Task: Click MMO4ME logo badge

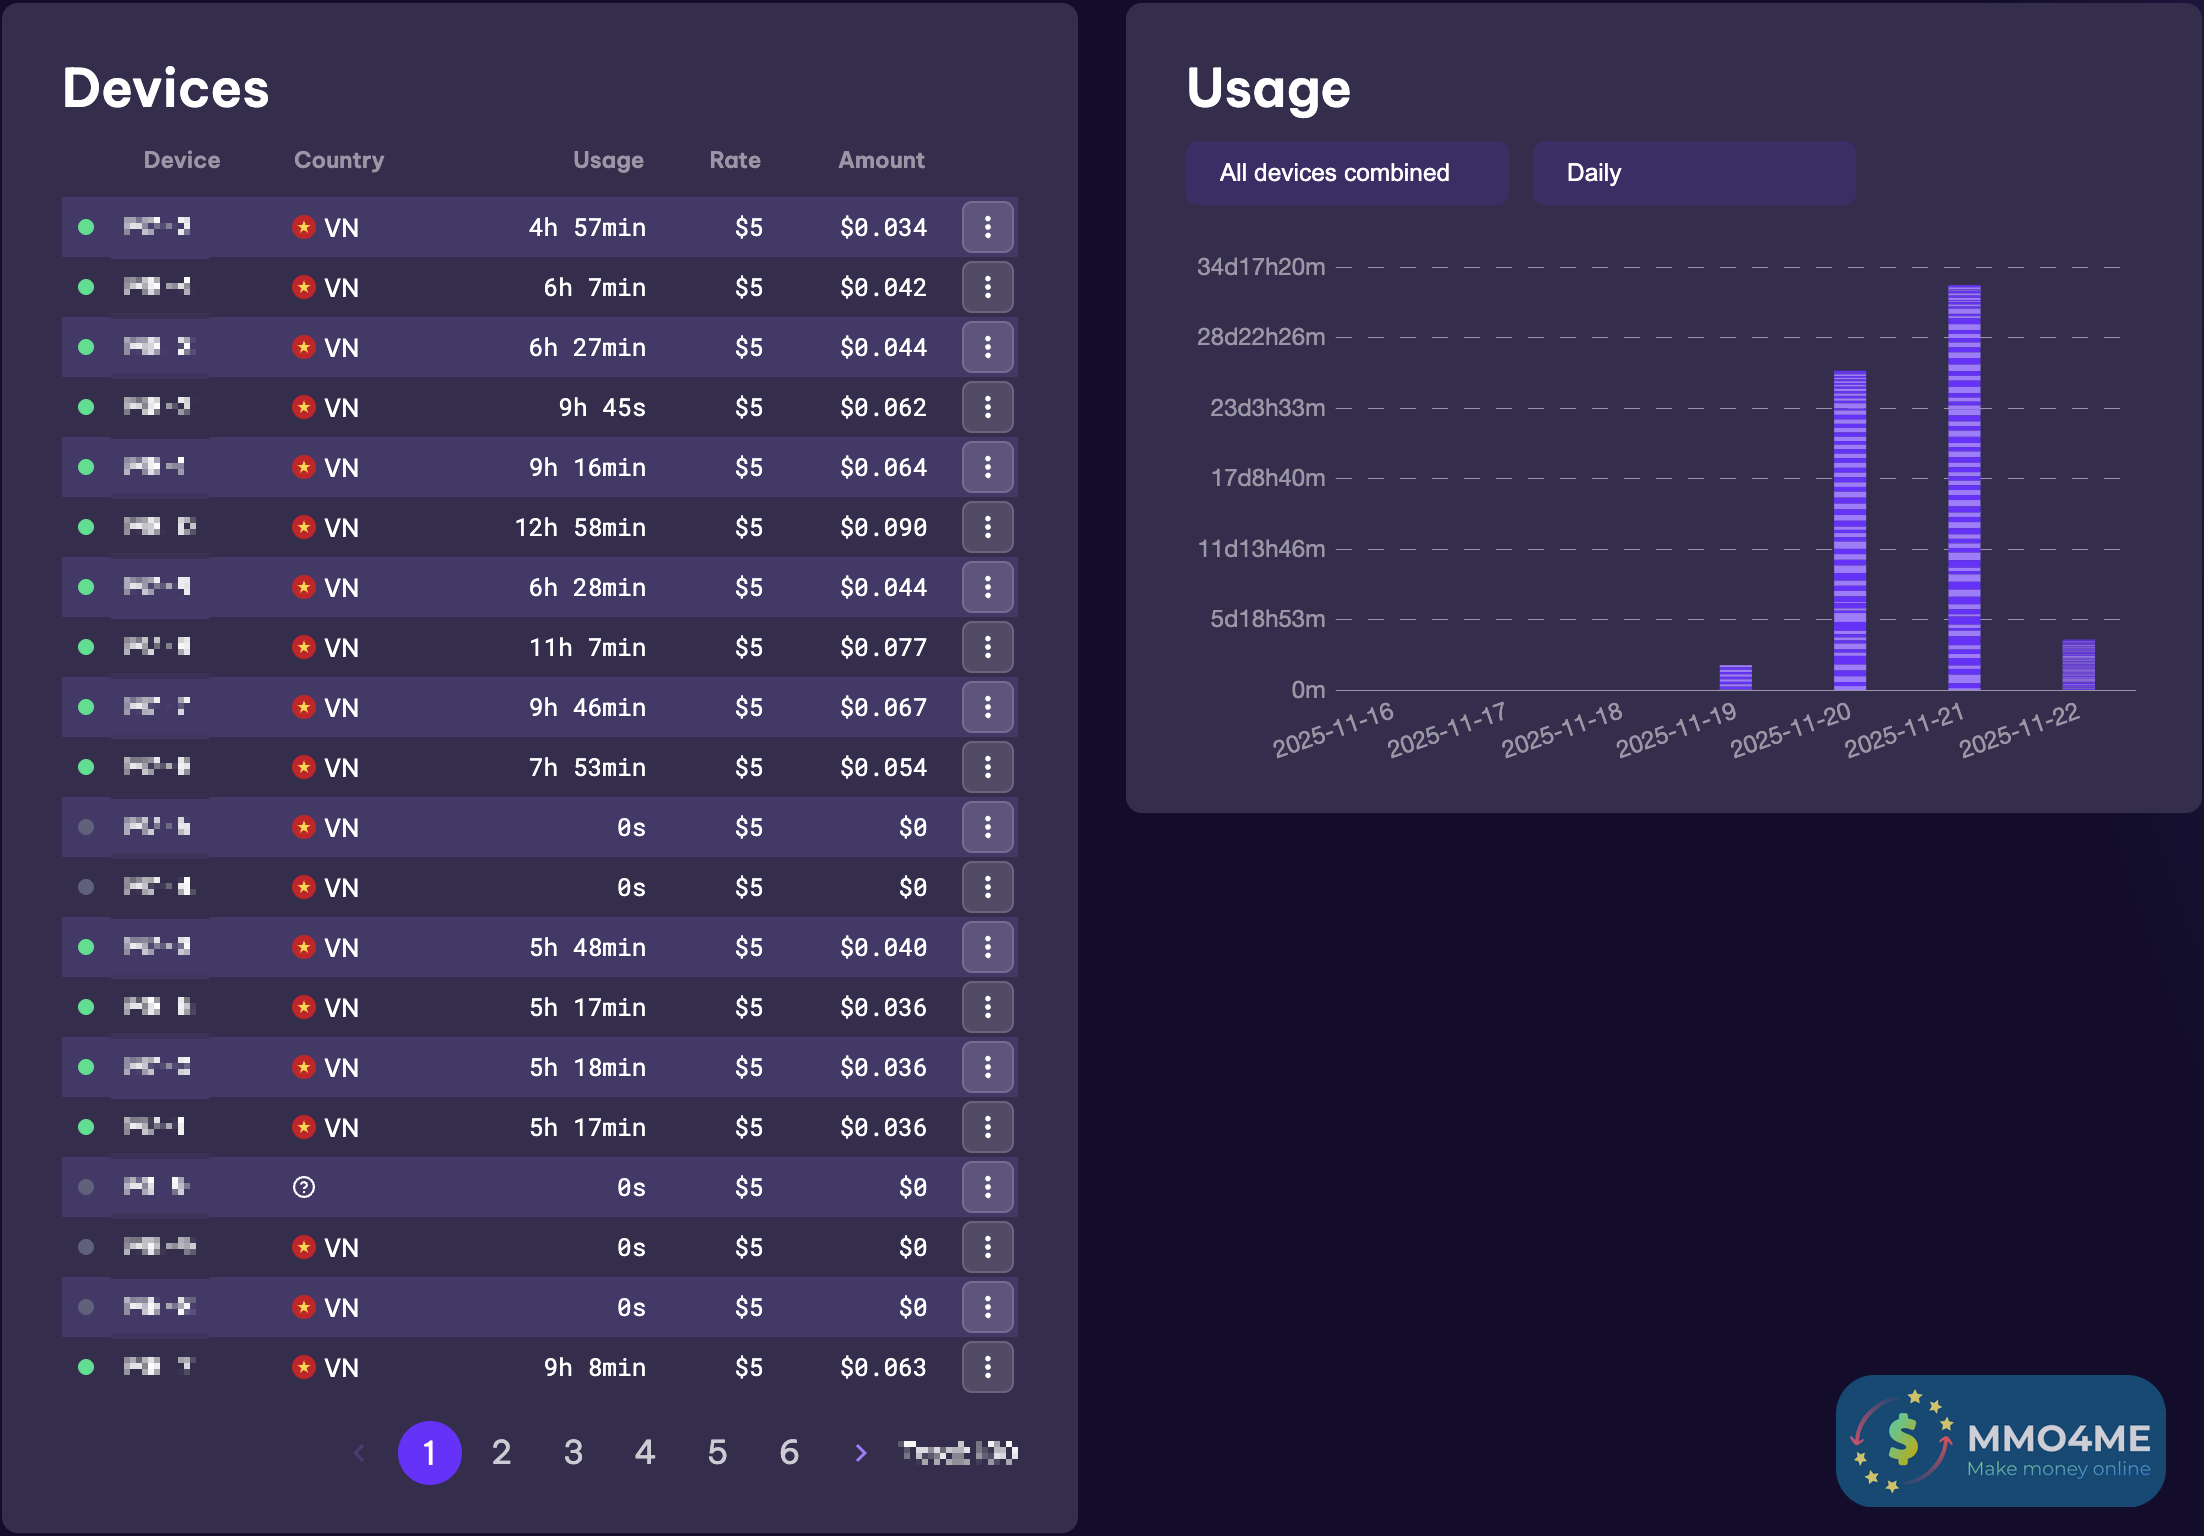Action: 2000,1441
